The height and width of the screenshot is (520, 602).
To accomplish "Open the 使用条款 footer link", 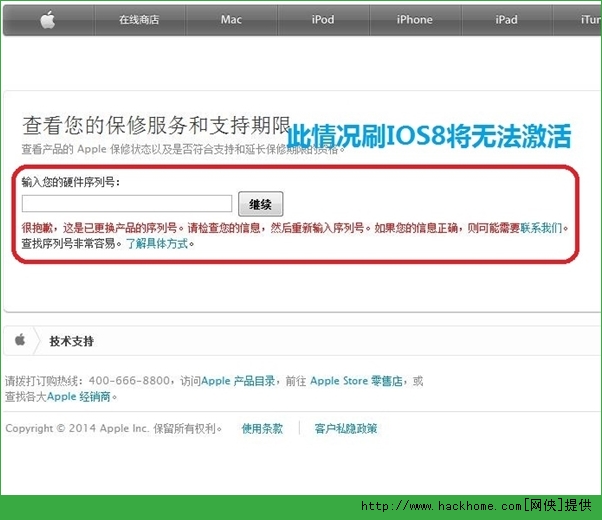I will (x=262, y=428).
